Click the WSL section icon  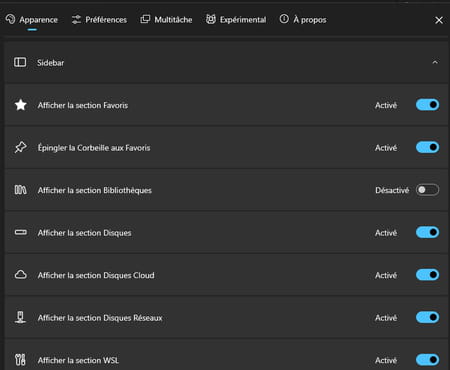[x=20, y=360]
